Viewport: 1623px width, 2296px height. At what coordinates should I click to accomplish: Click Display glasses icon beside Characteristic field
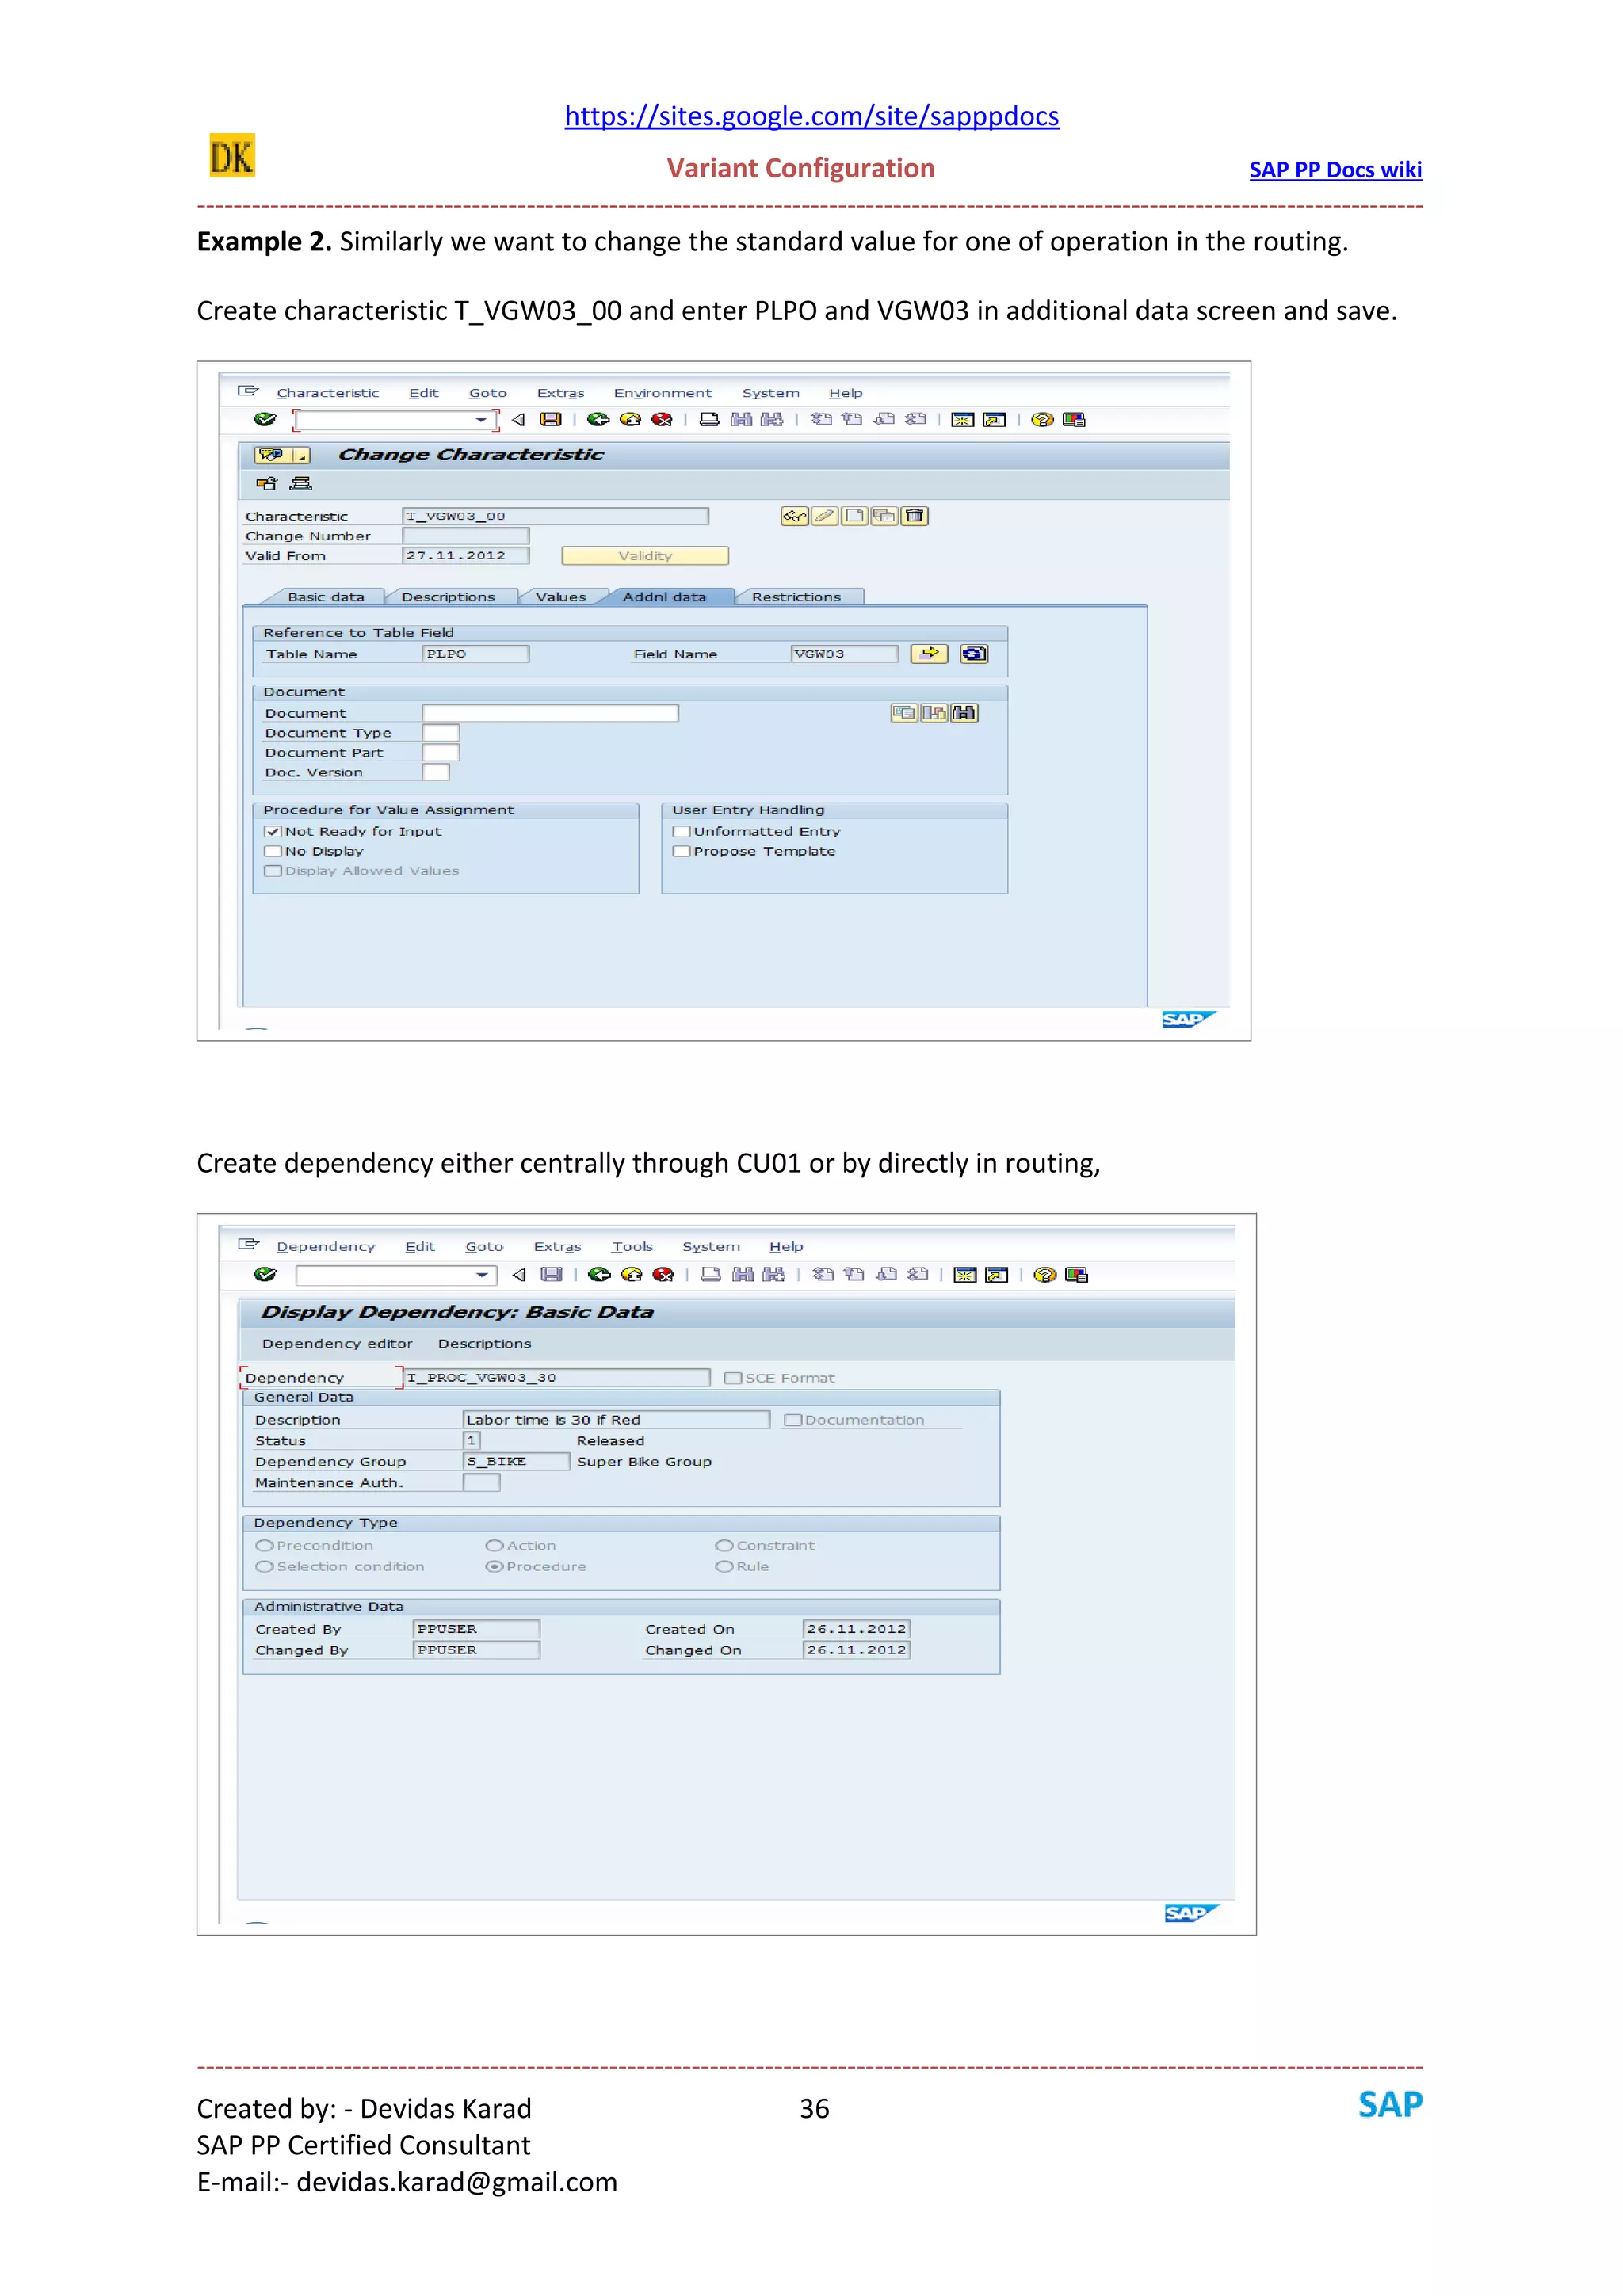795,516
